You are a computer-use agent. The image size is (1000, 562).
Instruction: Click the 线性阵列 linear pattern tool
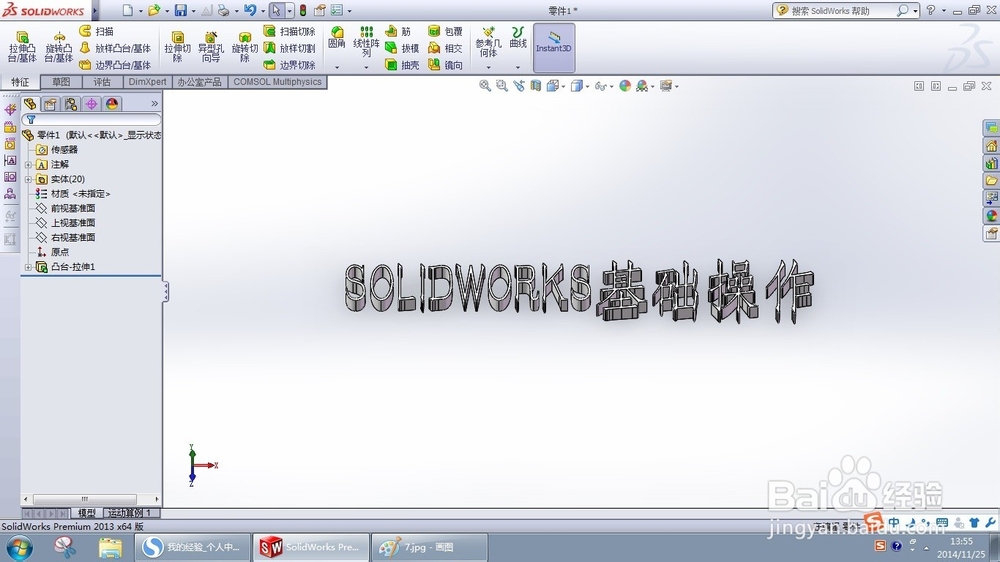click(366, 41)
